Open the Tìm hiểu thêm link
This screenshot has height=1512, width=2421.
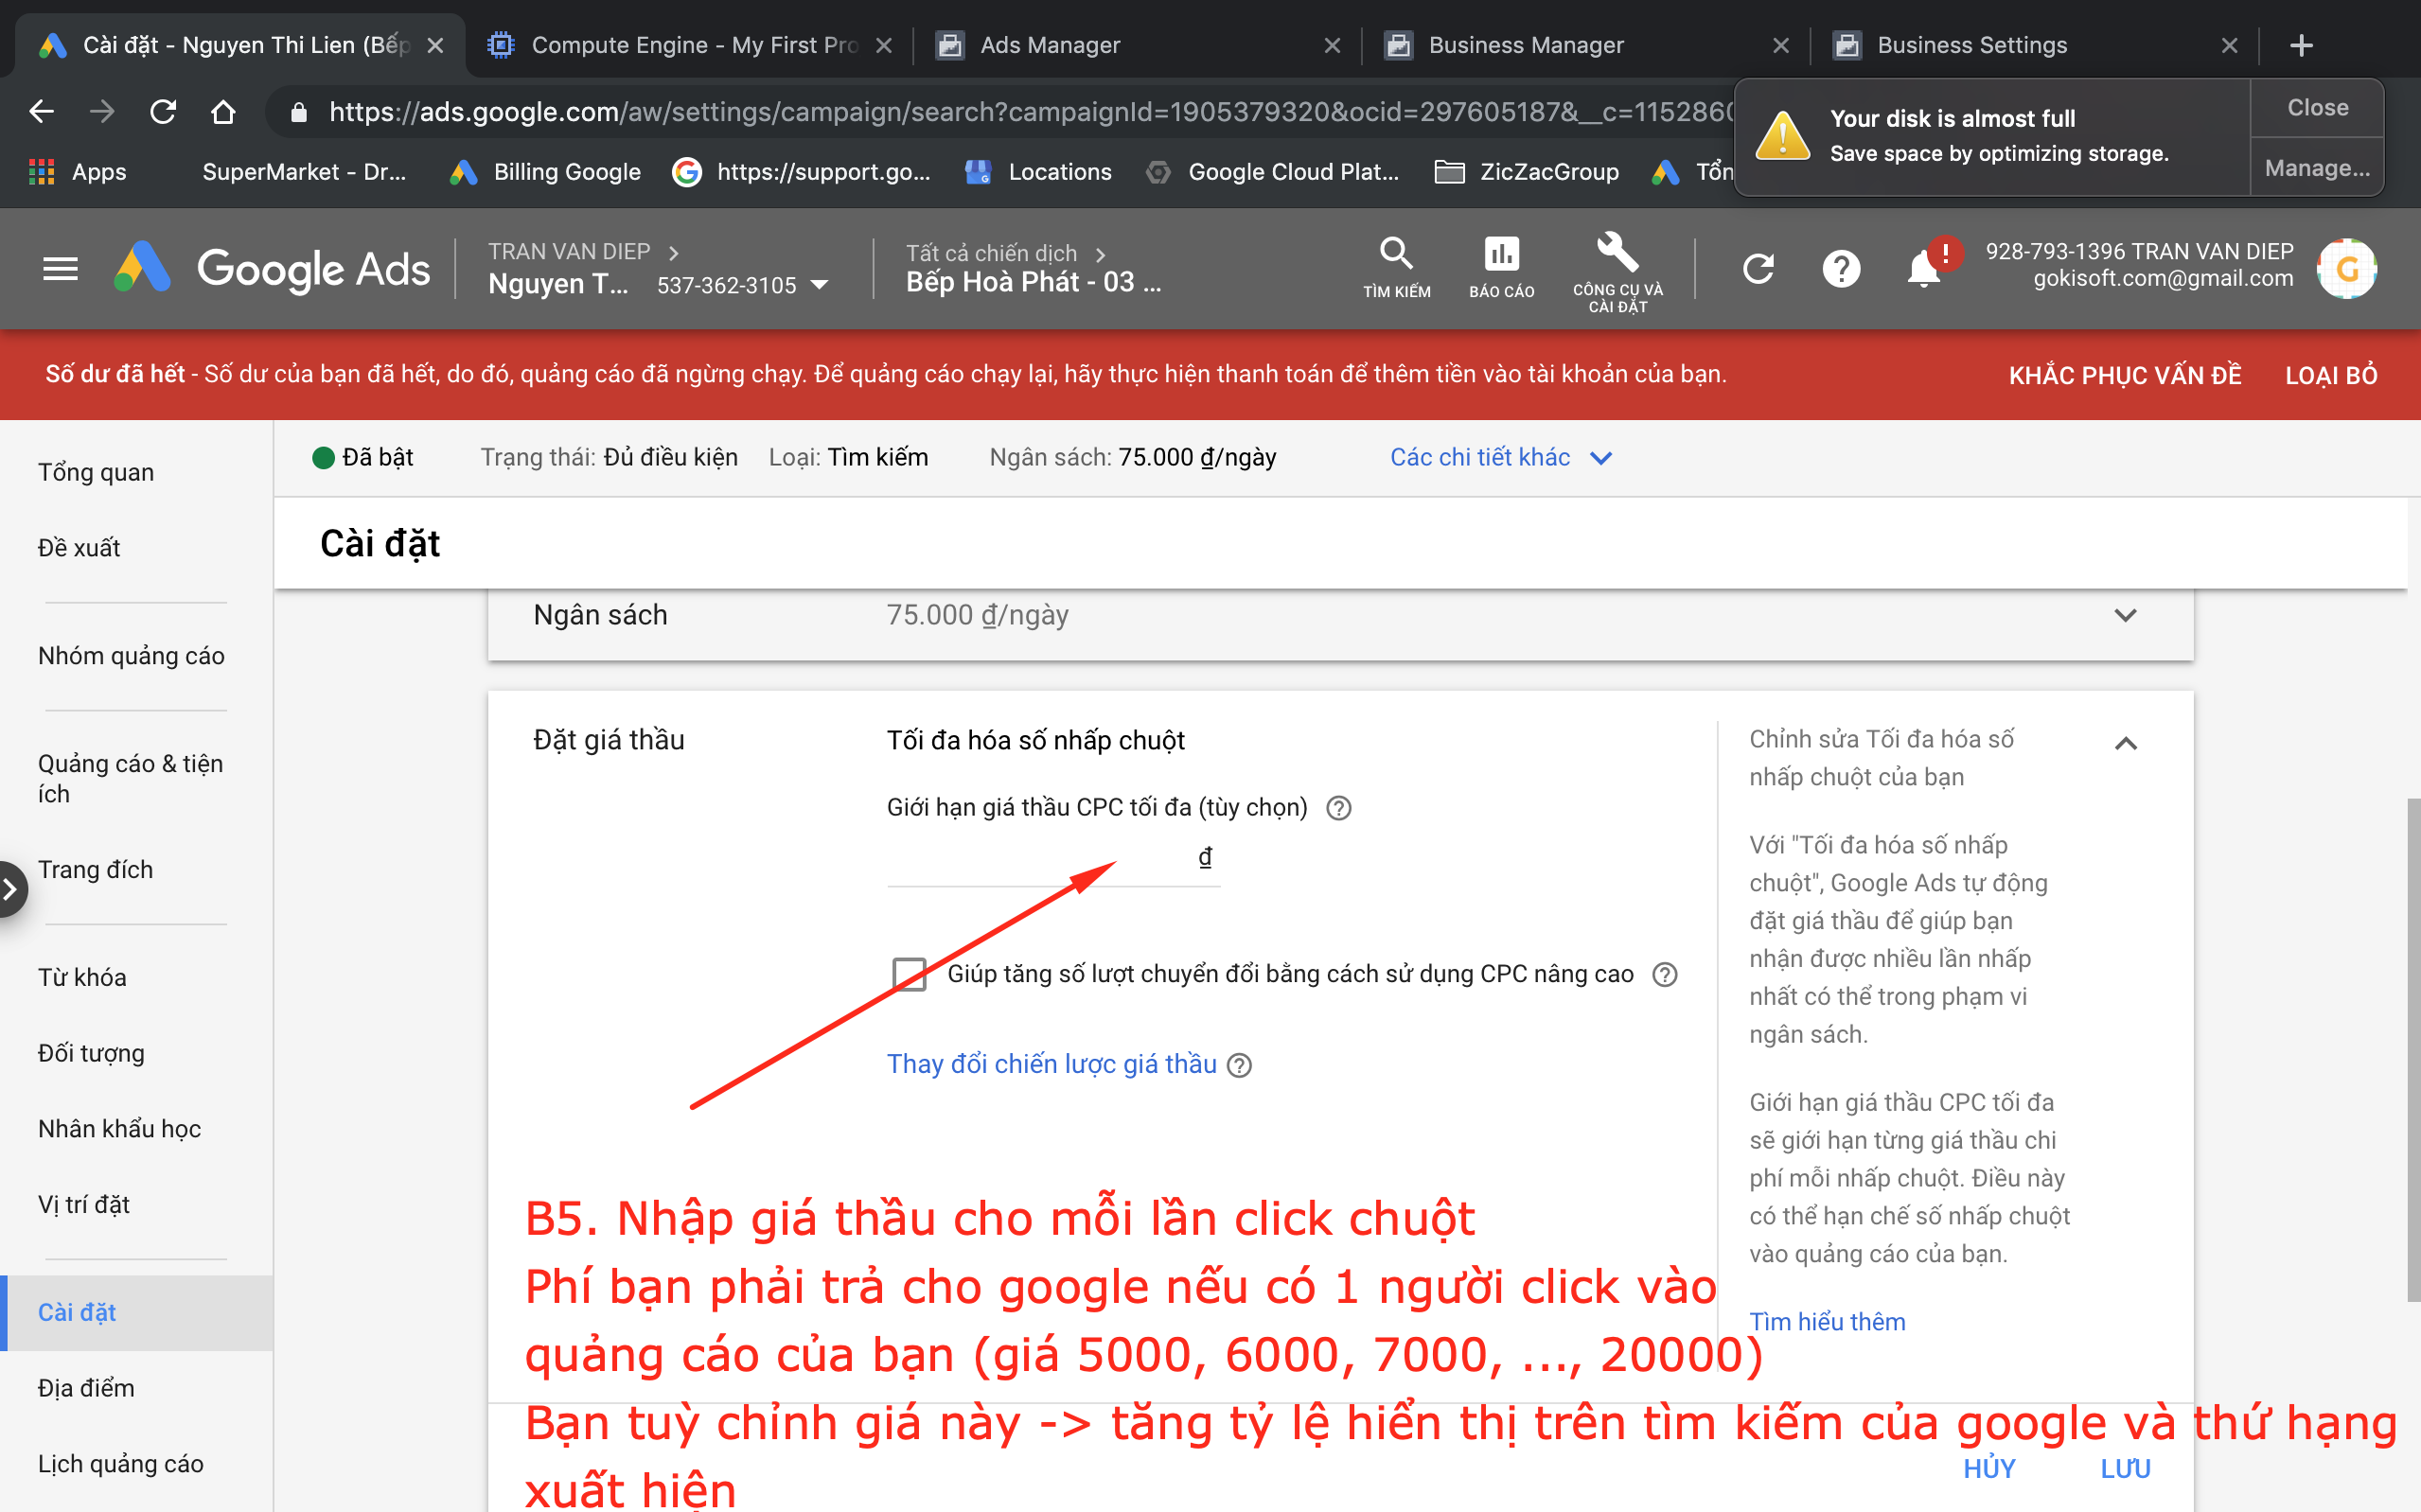1827,1322
